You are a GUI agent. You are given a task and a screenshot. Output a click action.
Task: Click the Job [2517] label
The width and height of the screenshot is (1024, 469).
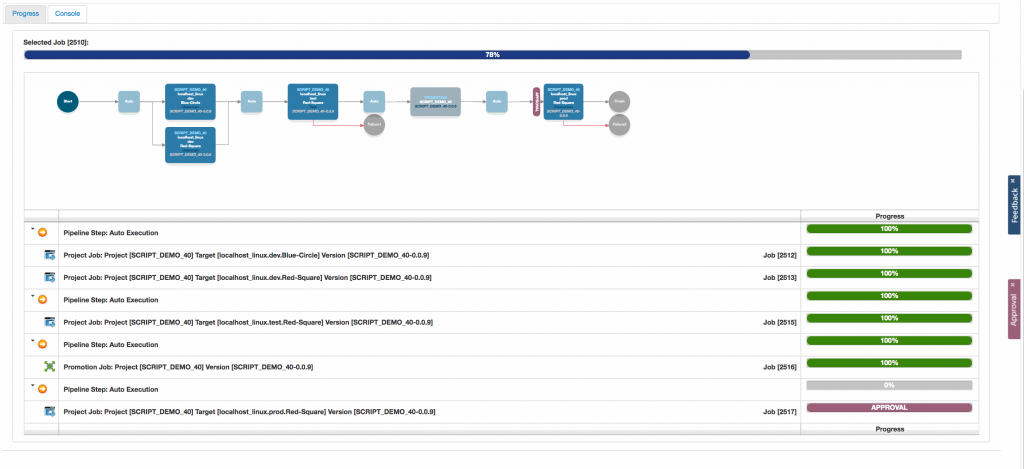pyautogui.click(x=780, y=412)
